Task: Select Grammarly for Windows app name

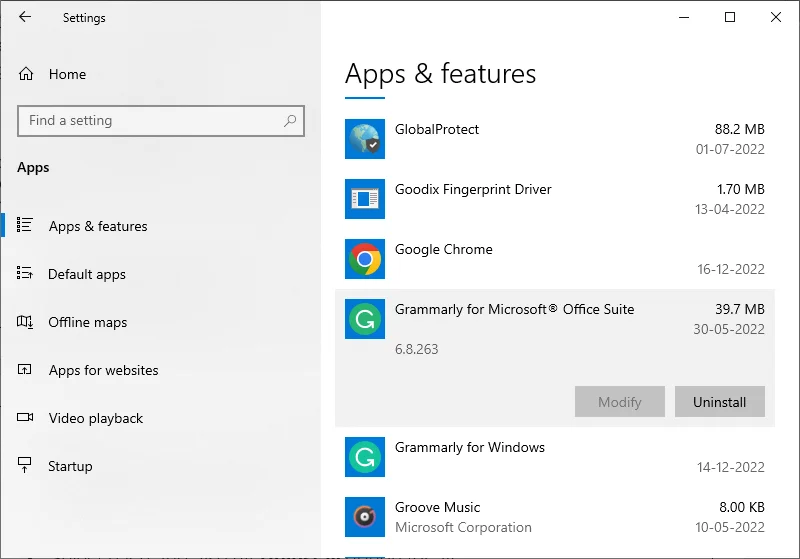Action: click(x=470, y=447)
